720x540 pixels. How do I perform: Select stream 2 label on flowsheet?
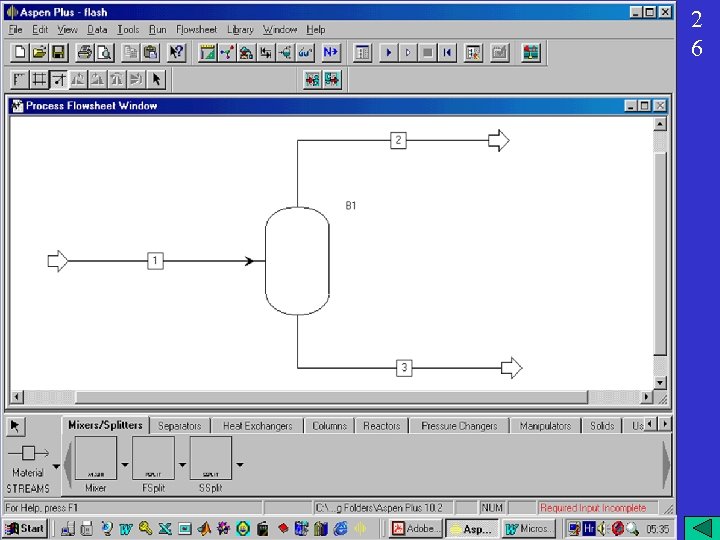pos(398,140)
